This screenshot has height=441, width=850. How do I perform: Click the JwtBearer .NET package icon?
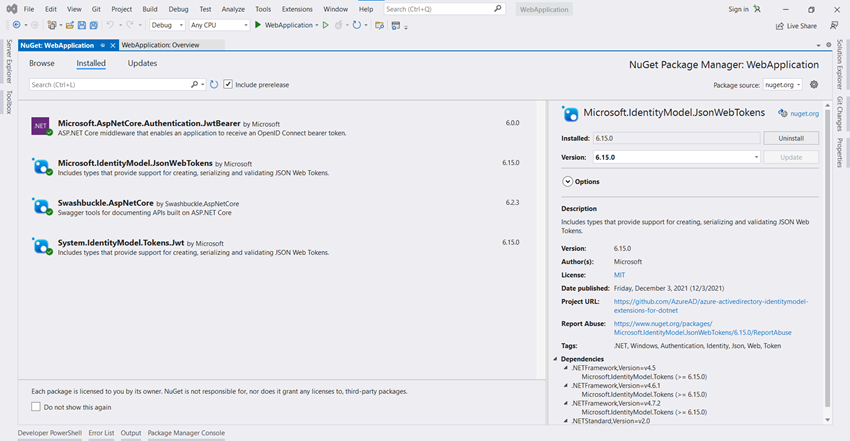point(41,126)
